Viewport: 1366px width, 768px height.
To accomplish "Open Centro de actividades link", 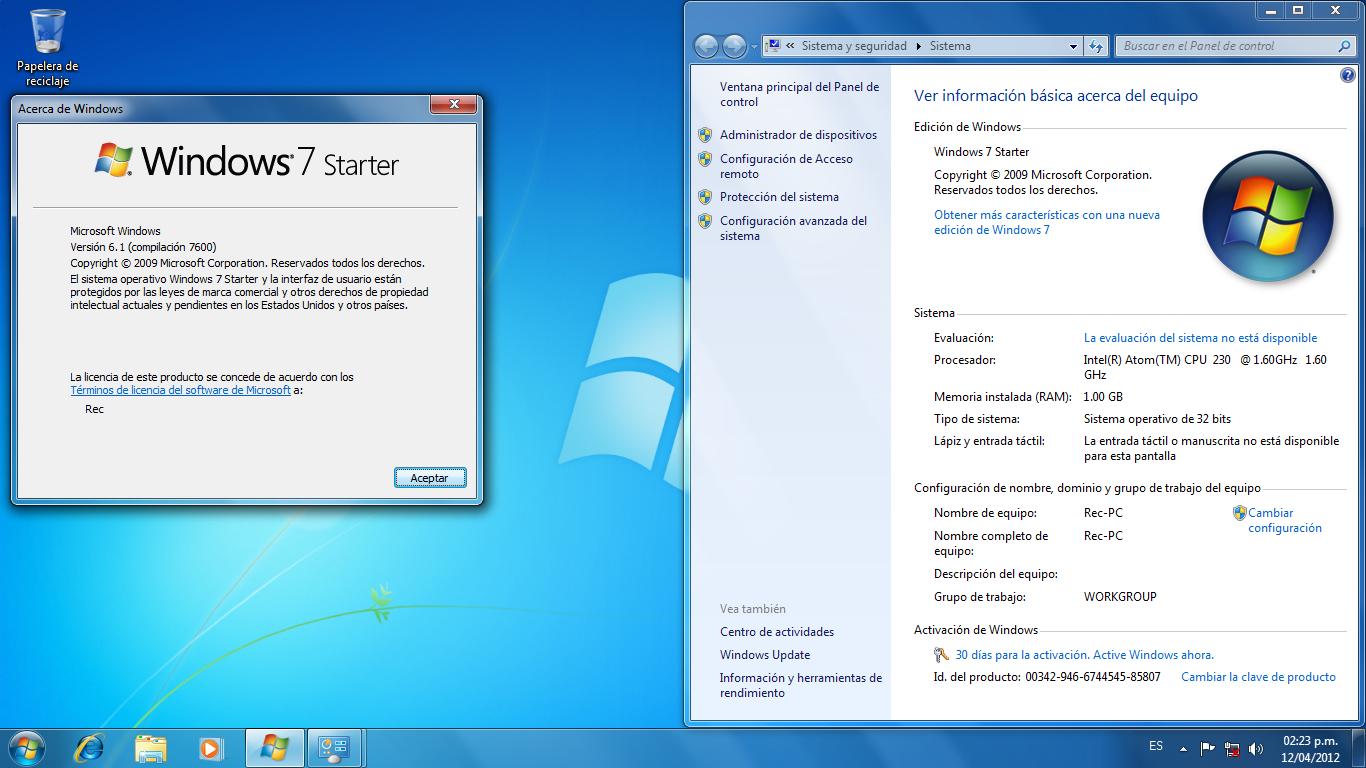I will (777, 632).
